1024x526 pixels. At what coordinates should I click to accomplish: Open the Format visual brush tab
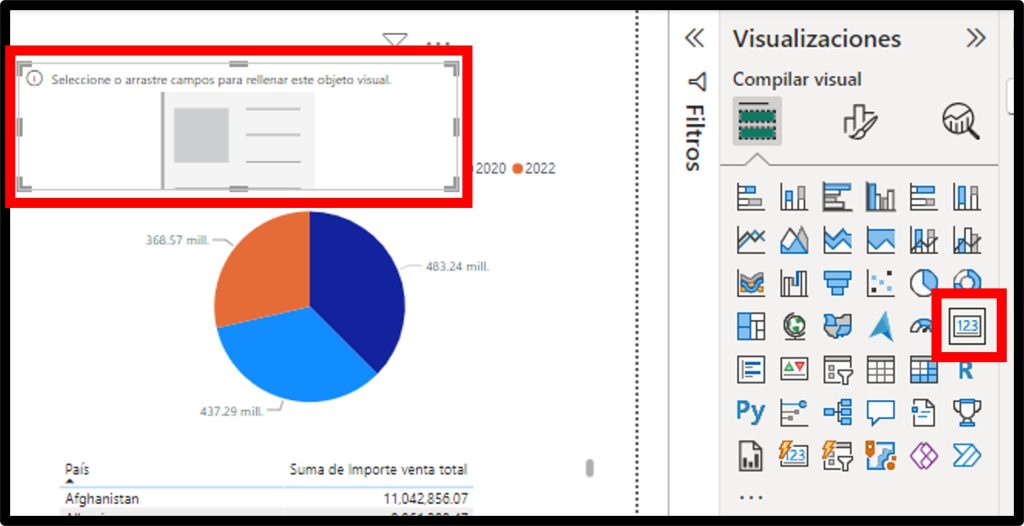coord(858,122)
